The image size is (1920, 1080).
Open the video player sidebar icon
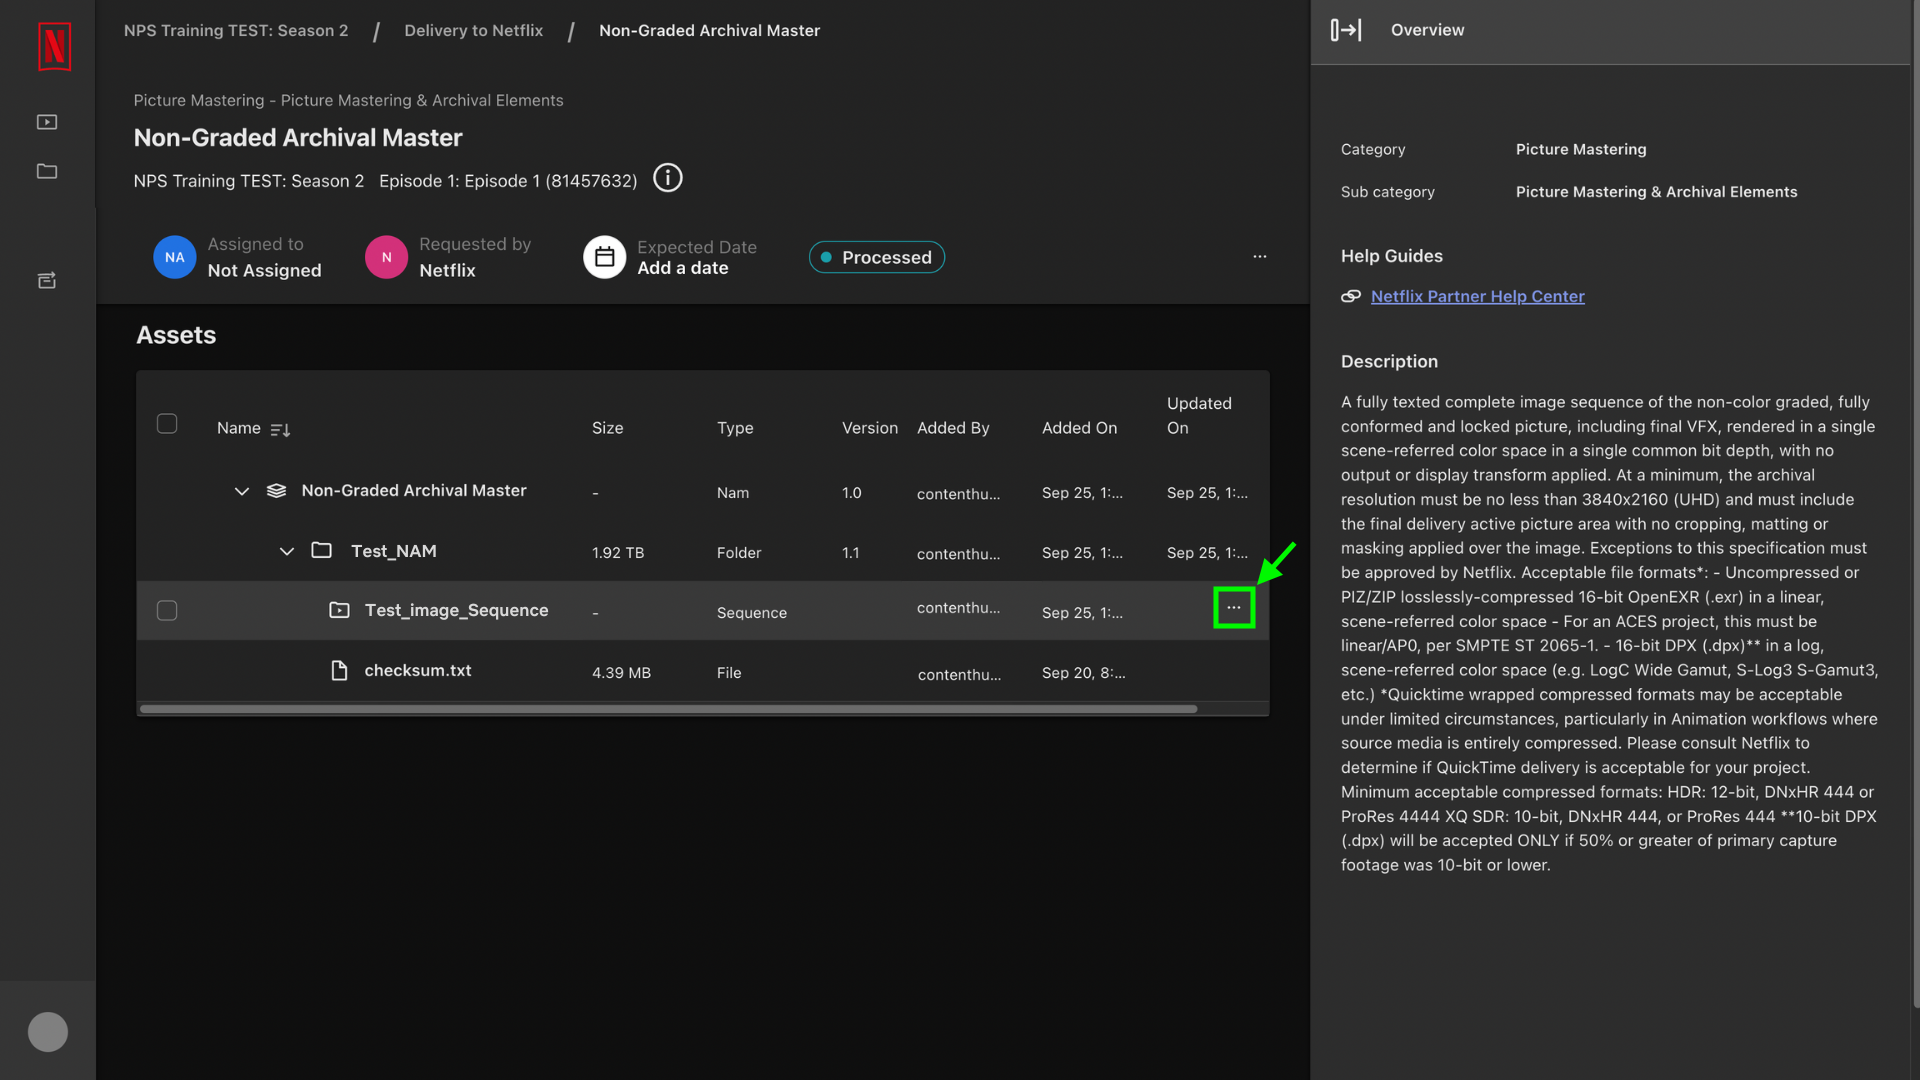pos(47,122)
